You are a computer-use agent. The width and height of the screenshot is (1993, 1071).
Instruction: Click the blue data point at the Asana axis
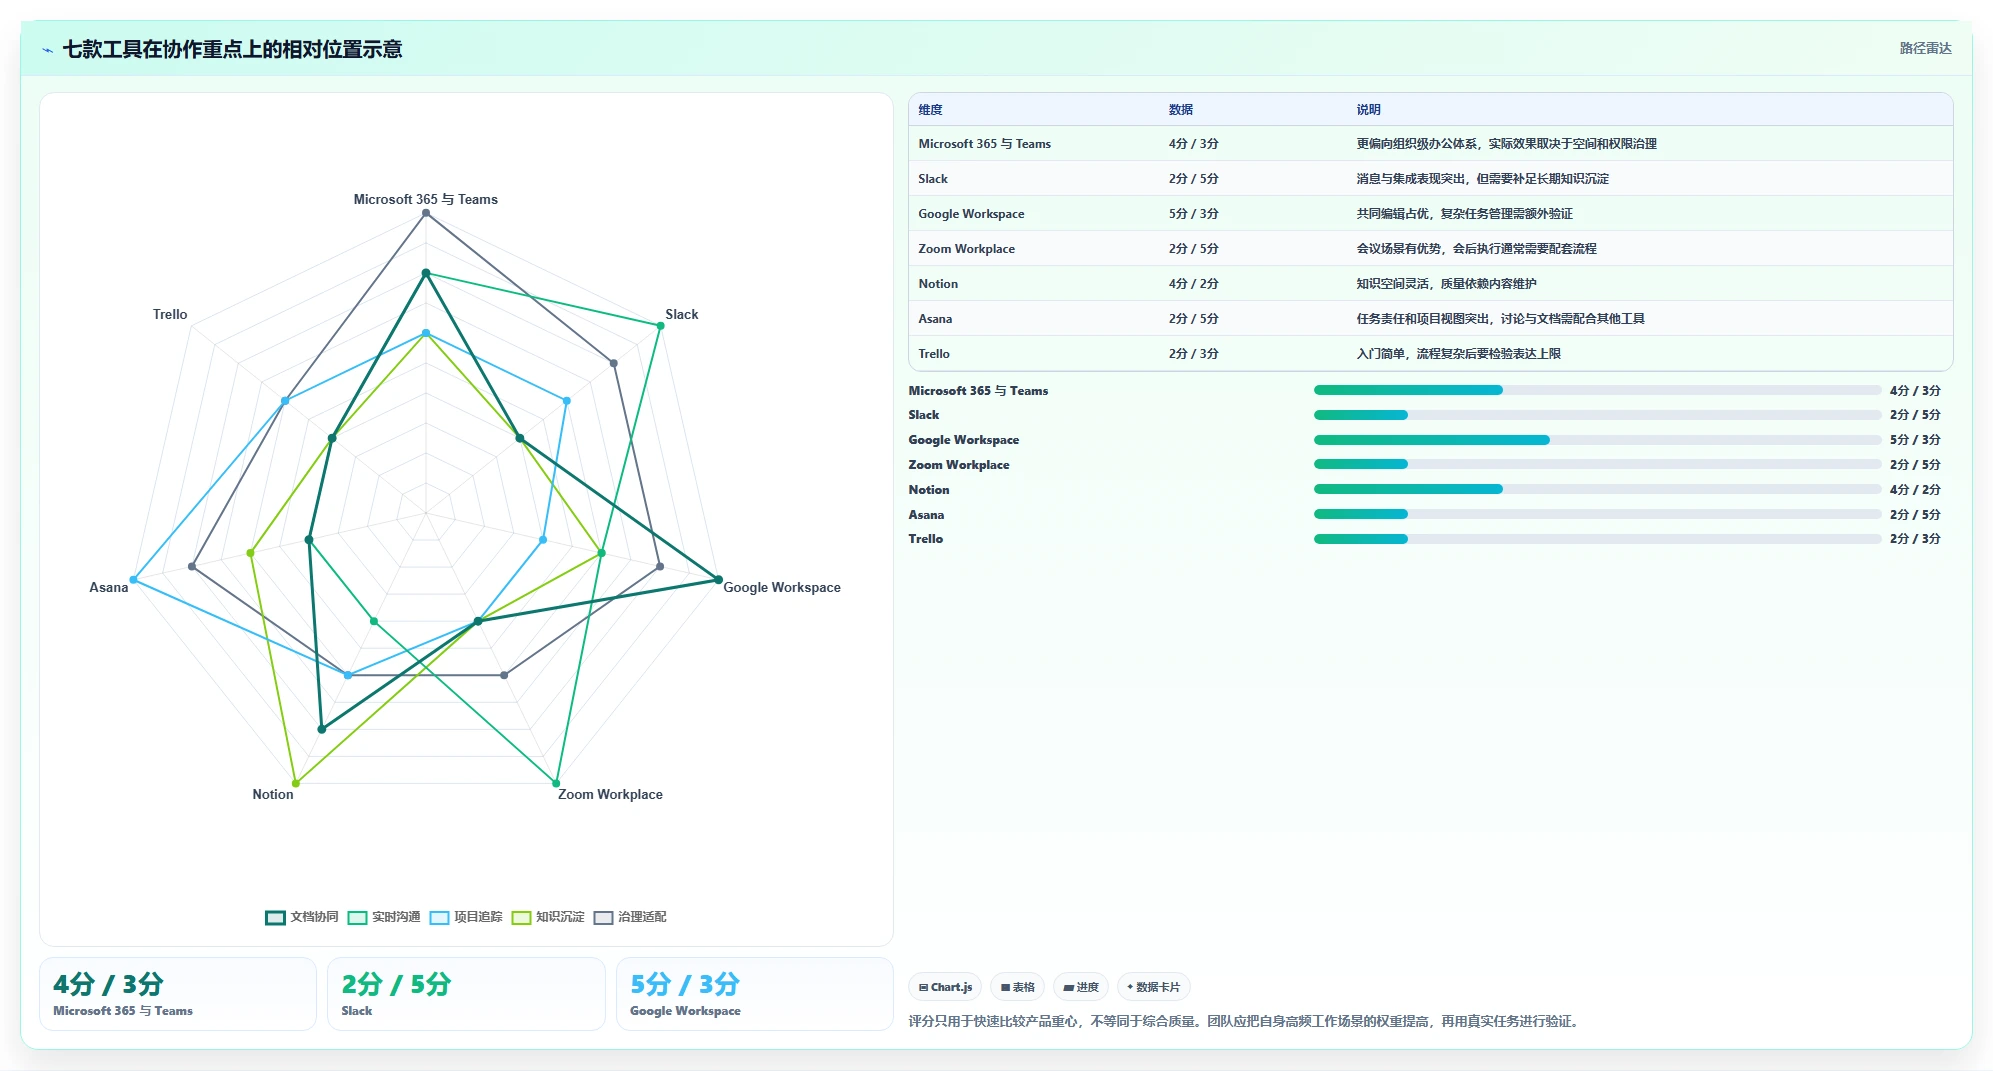(133, 580)
